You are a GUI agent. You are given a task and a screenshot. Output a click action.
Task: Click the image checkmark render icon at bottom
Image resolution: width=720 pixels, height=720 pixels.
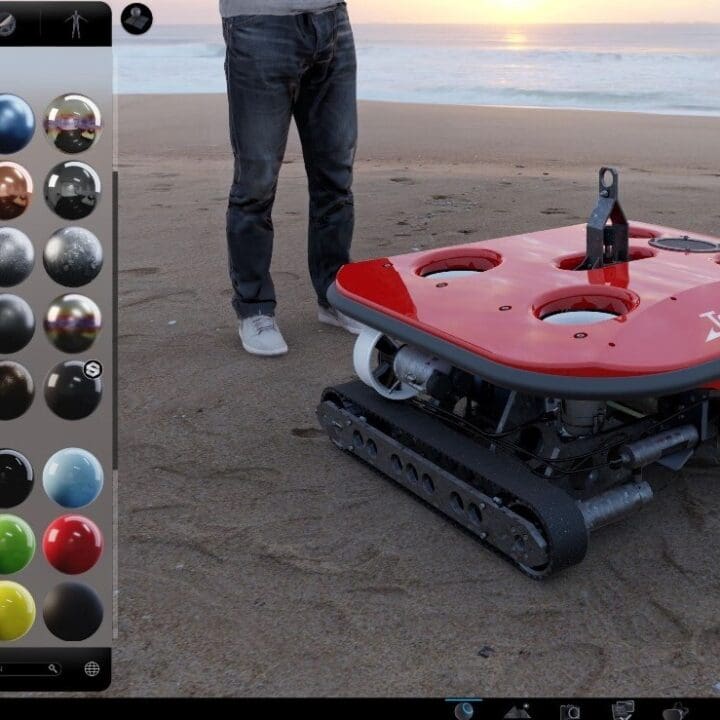623,710
